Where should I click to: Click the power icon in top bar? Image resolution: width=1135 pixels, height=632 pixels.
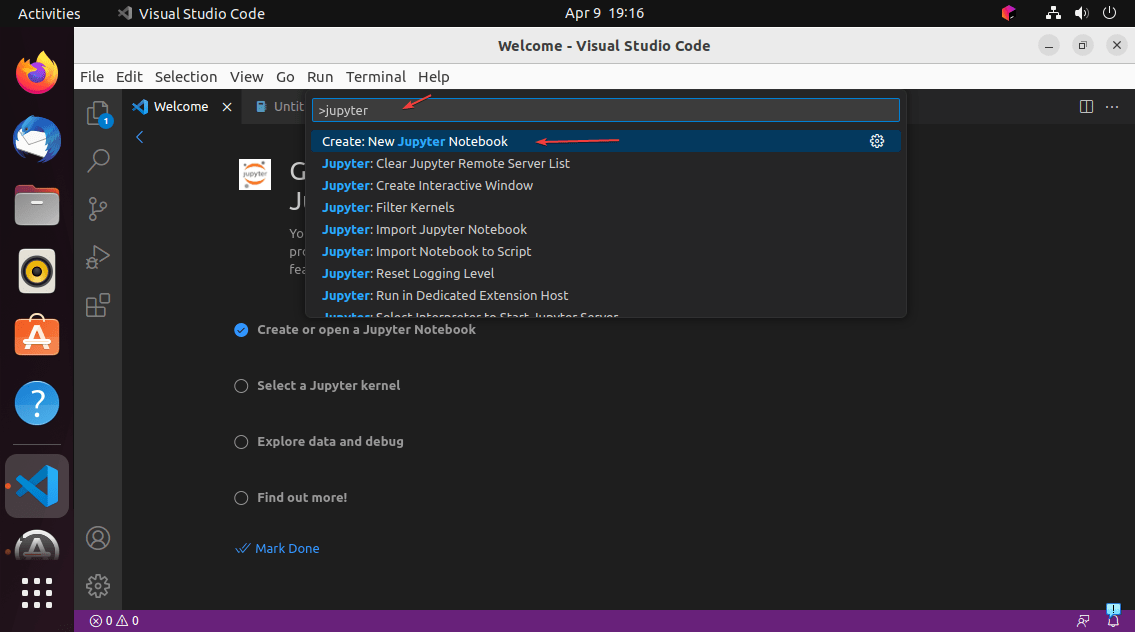pyautogui.click(x=1109, y=13)
